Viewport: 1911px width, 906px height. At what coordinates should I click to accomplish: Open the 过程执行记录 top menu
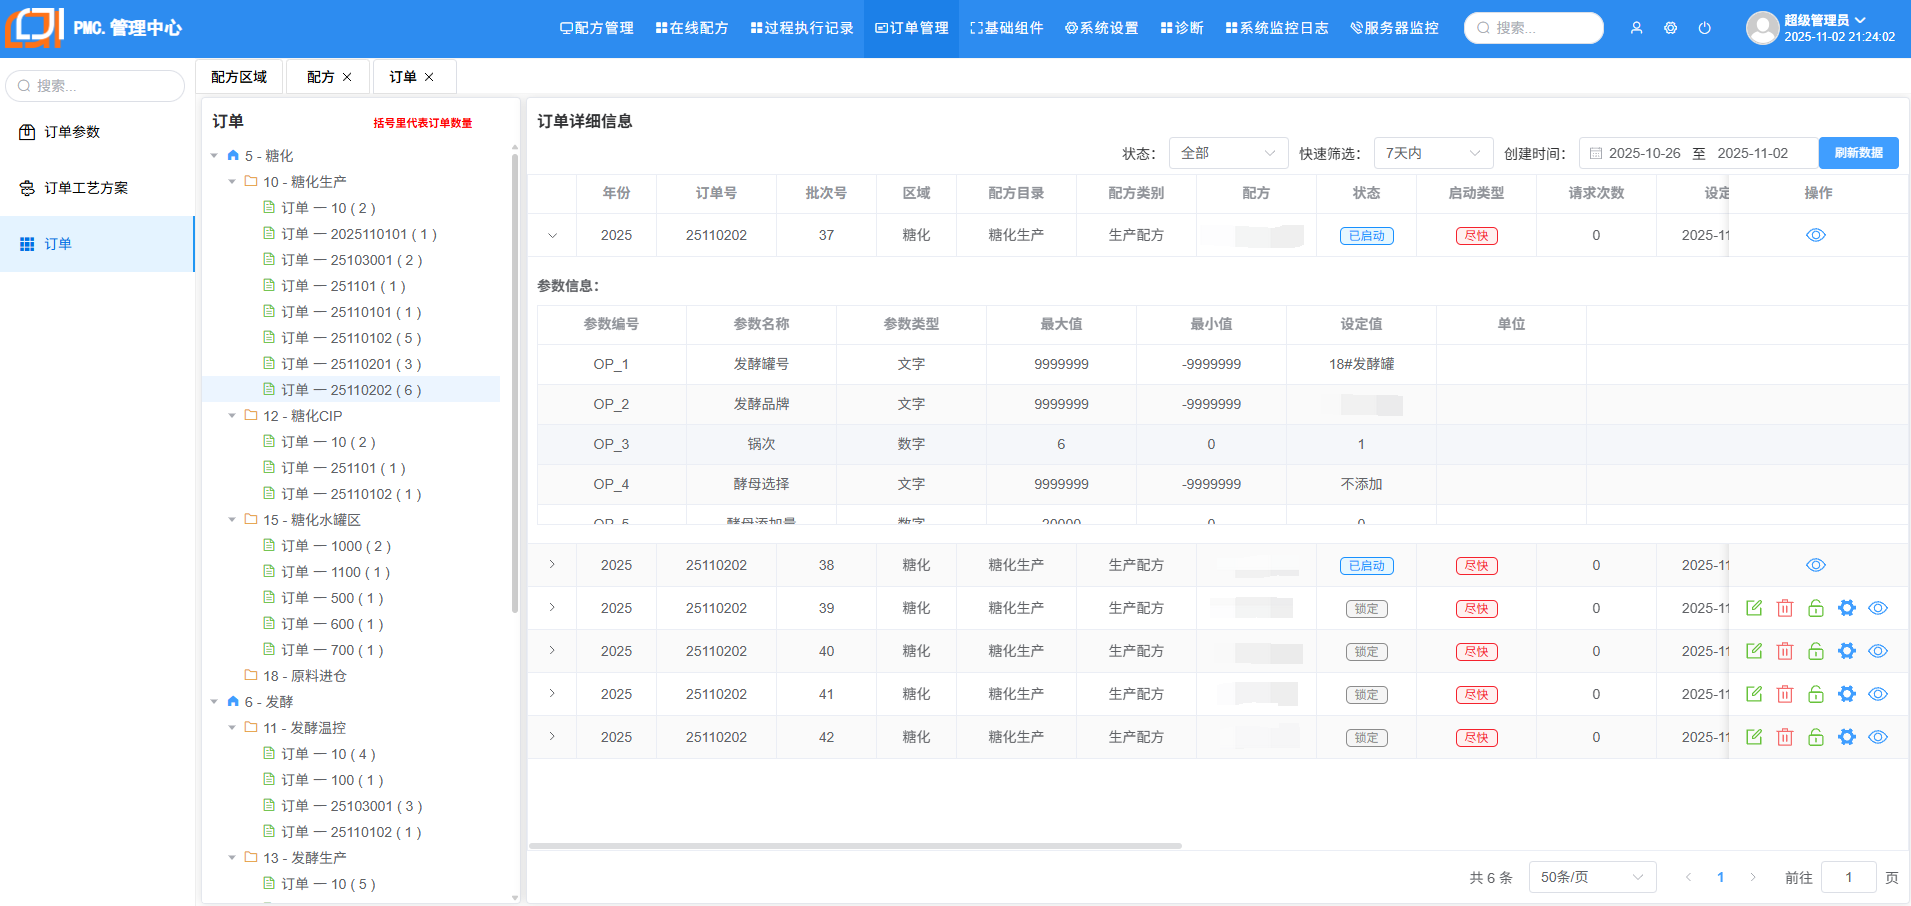coord(802,28)
